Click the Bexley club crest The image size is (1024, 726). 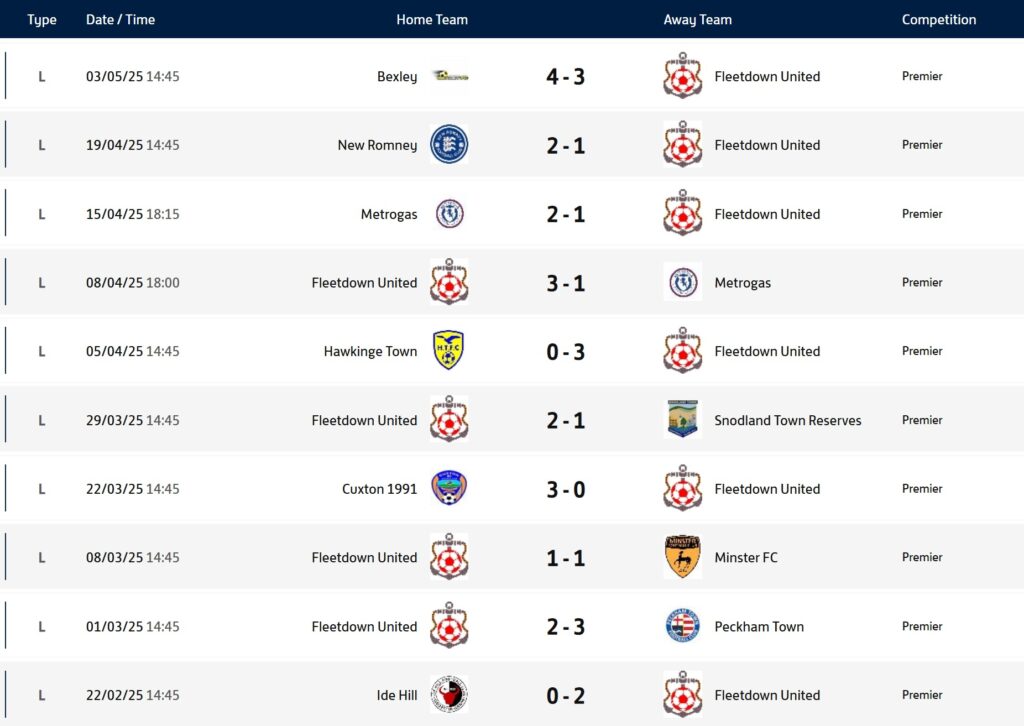450,76
